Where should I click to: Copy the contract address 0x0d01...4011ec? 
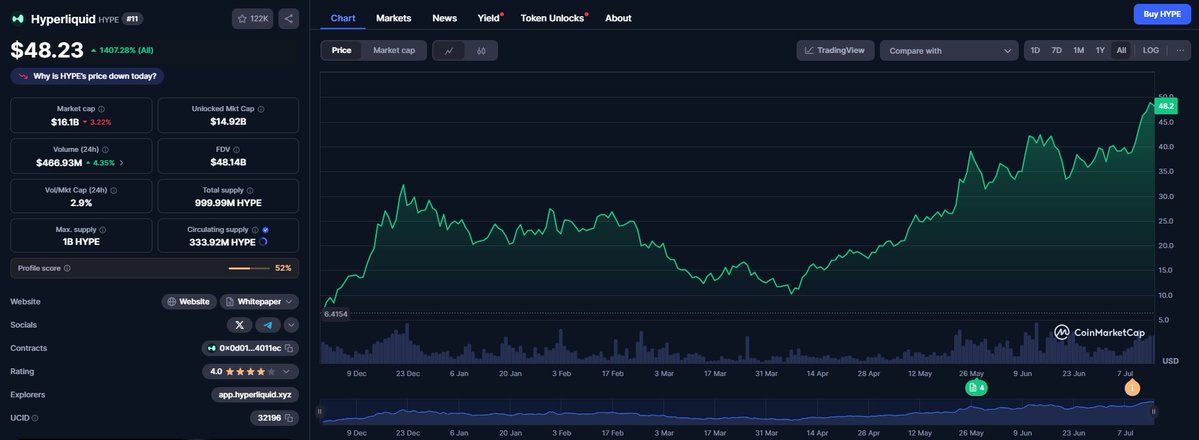(289, 348)
